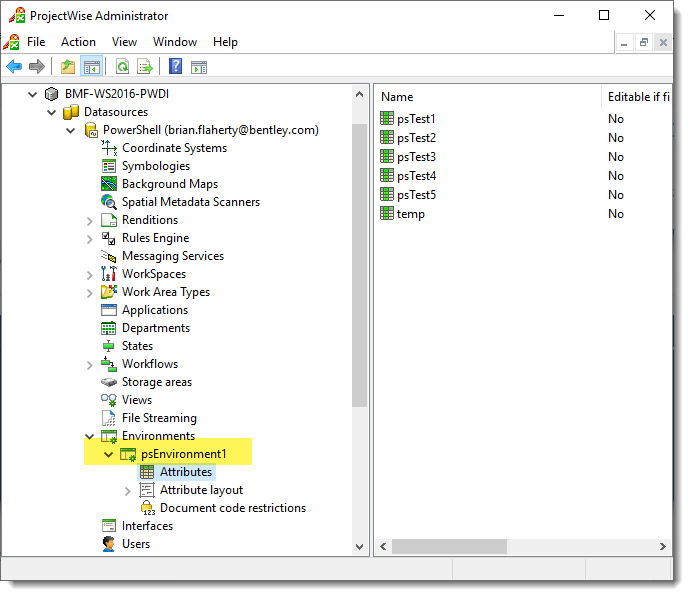
Task: Expand the Attribute layout node
Action: click(x=128, y=490)
